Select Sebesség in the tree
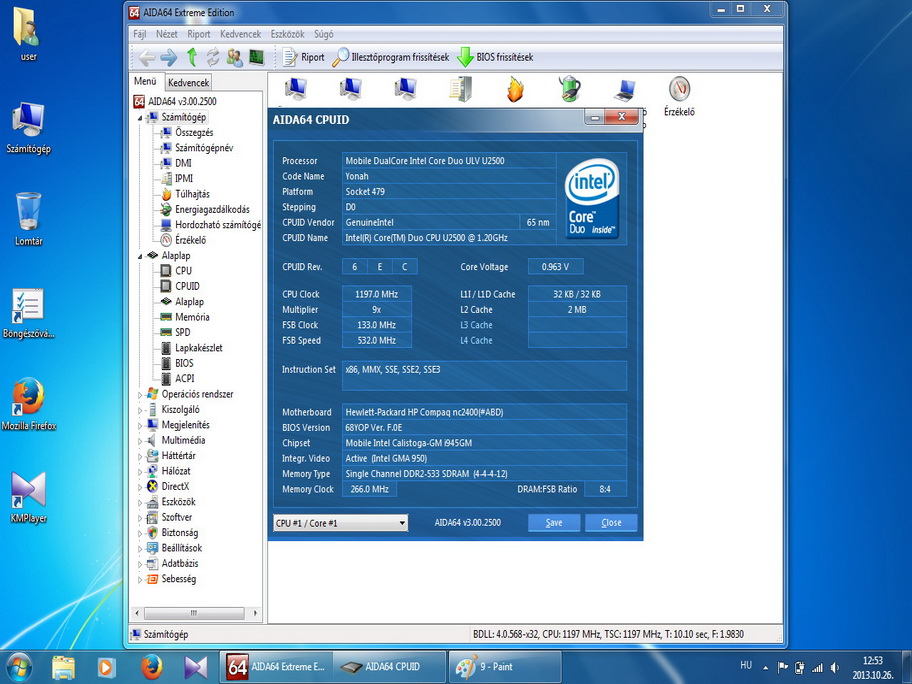The width and height of the screenshot is (912, 684). 179,579
